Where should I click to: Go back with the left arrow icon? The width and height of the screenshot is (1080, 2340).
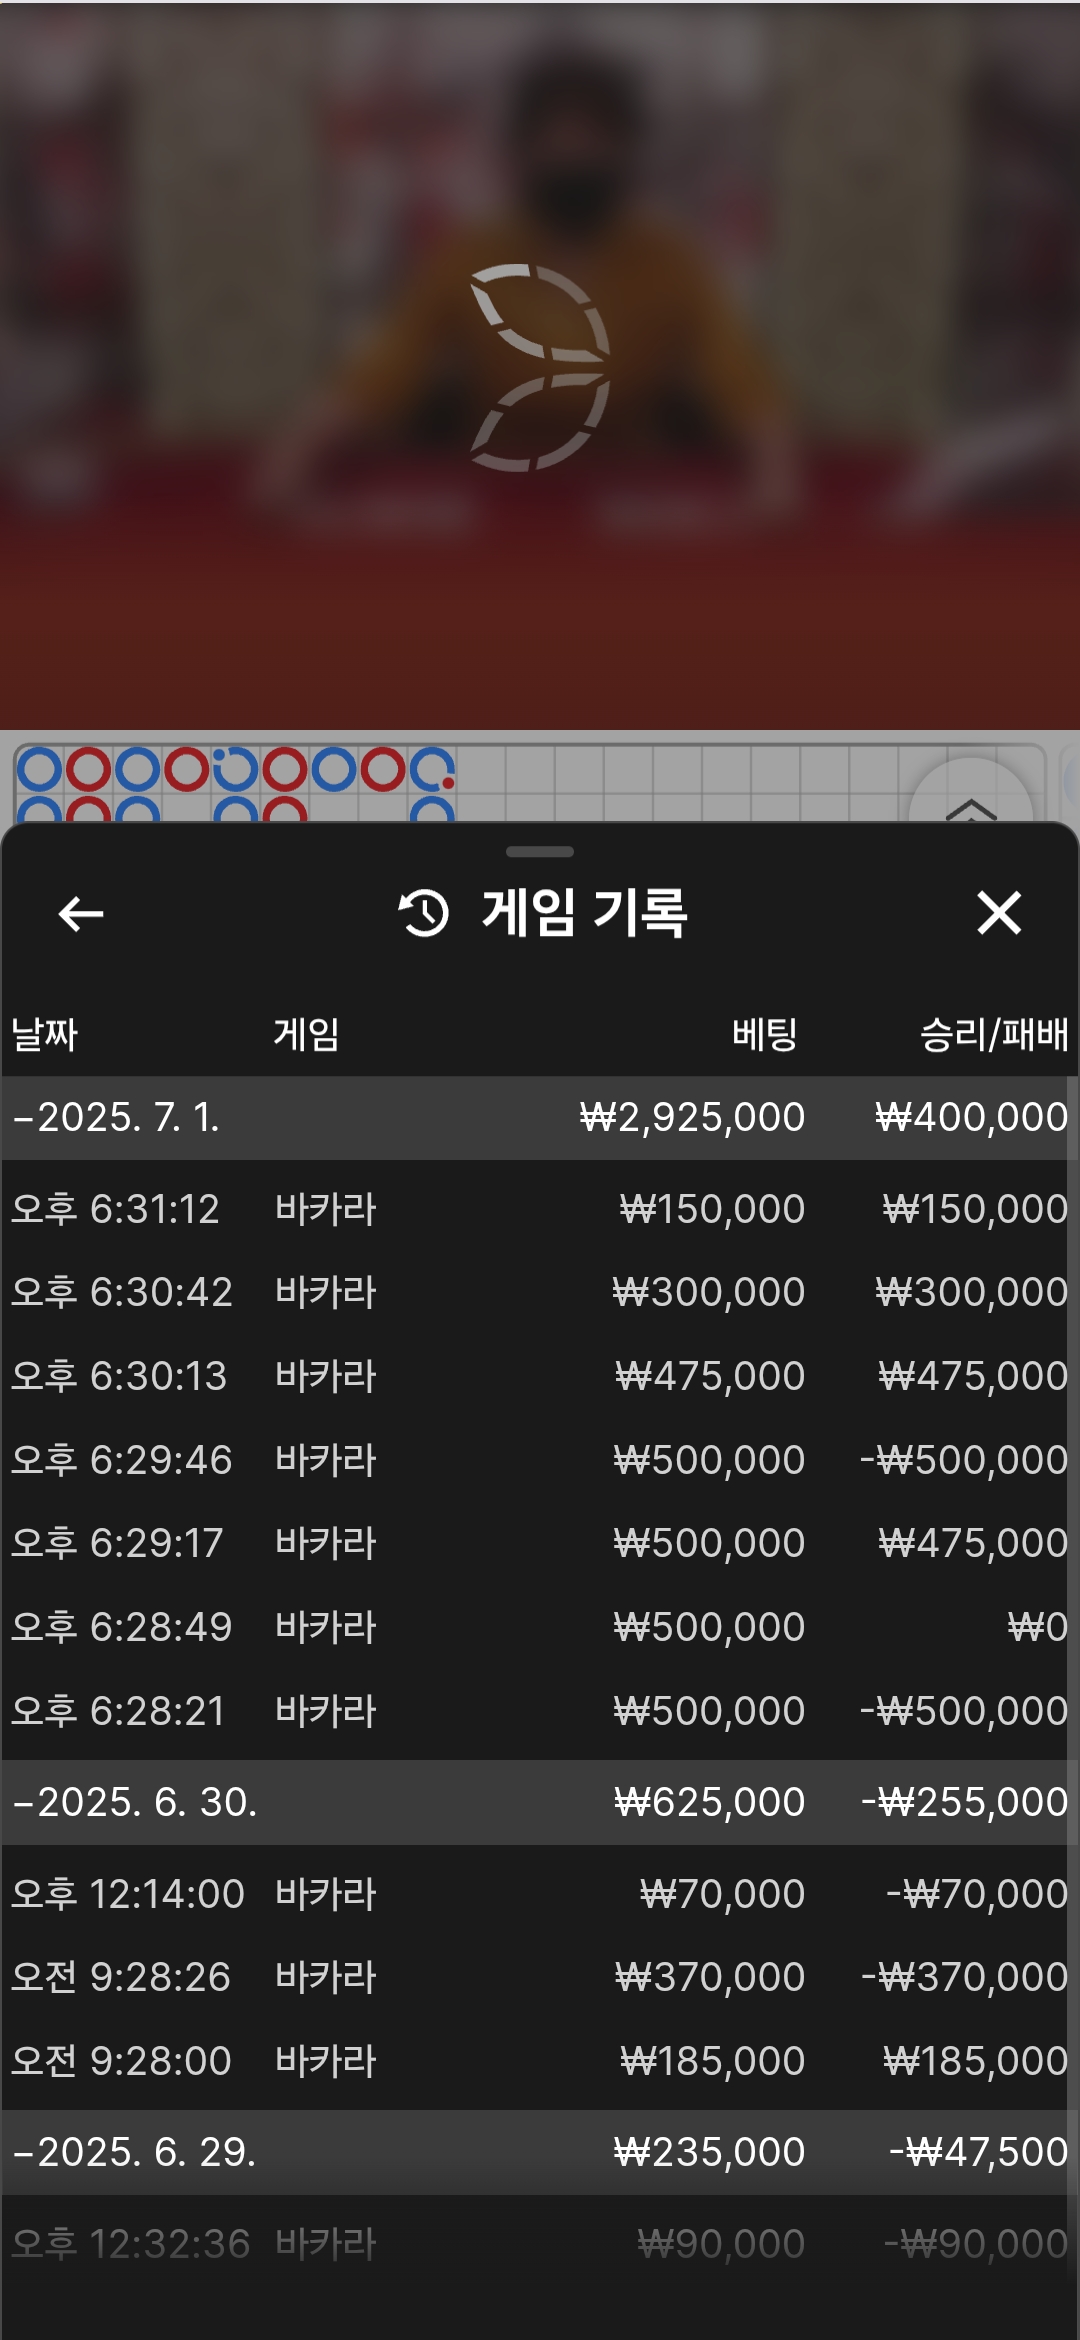coord(81,913)
